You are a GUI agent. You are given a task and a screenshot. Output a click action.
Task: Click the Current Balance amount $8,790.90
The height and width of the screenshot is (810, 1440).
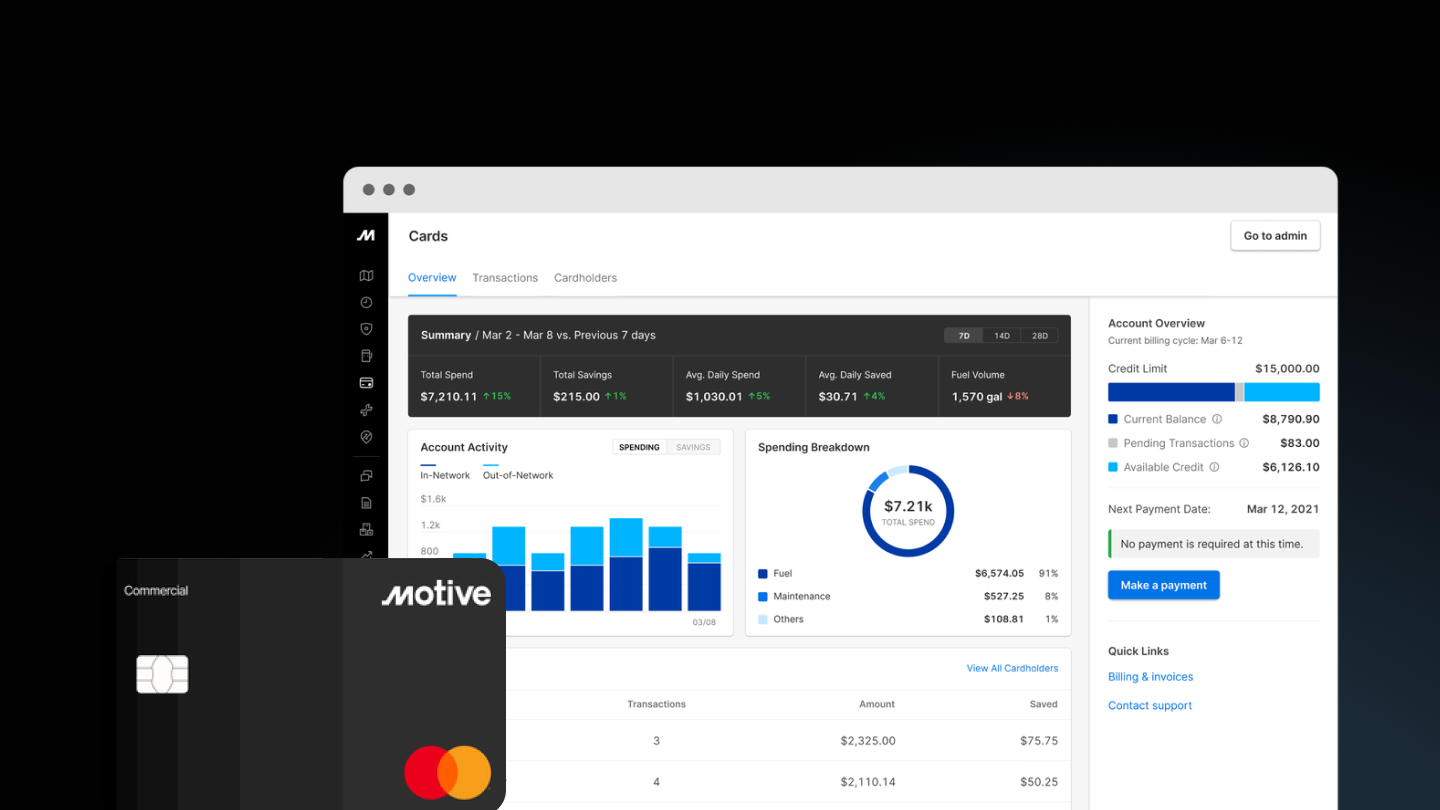1291,420
